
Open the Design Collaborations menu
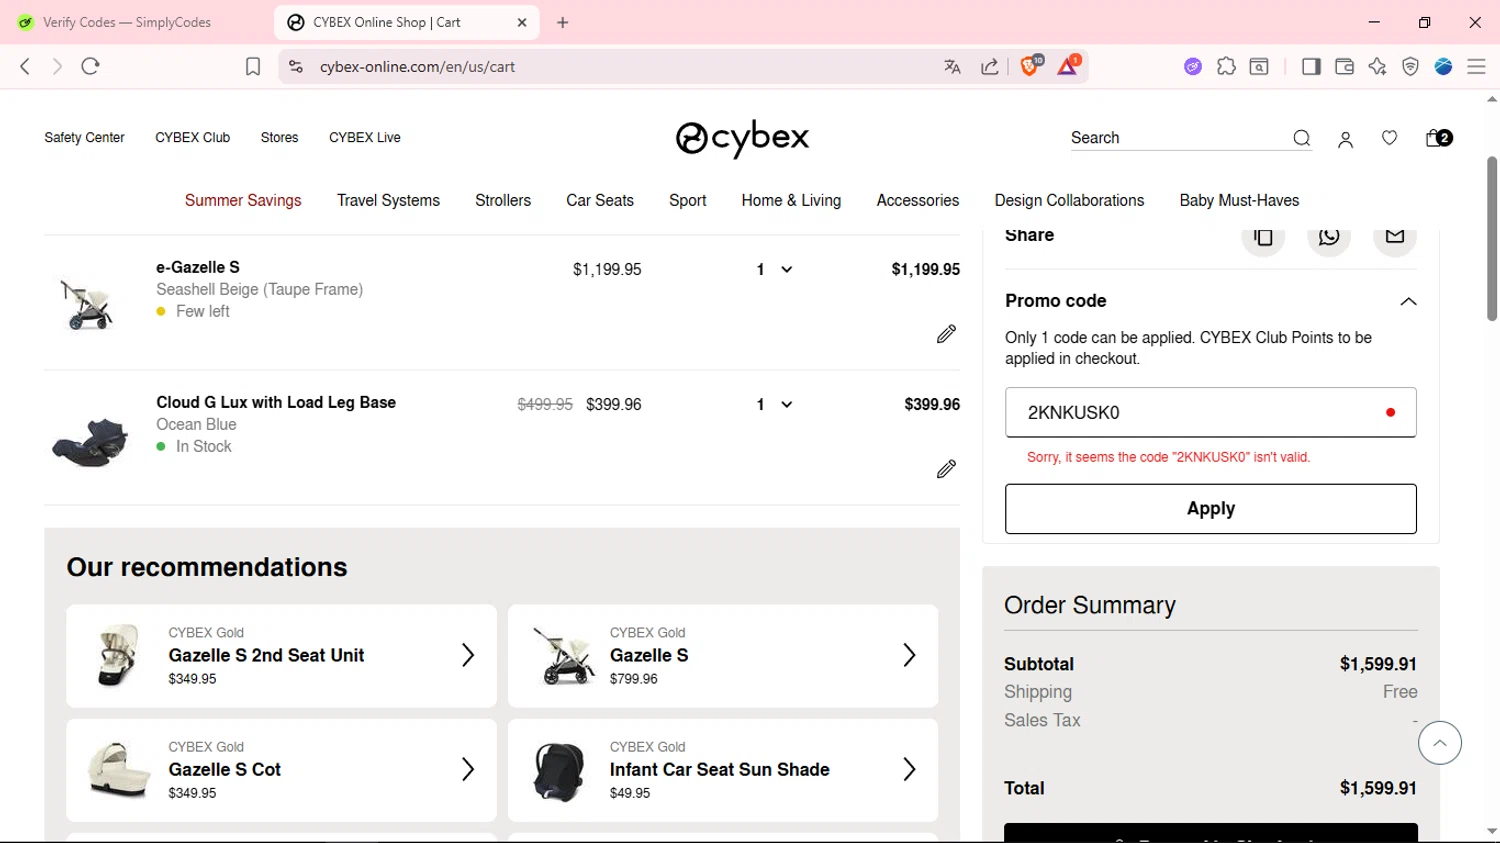1069,200
